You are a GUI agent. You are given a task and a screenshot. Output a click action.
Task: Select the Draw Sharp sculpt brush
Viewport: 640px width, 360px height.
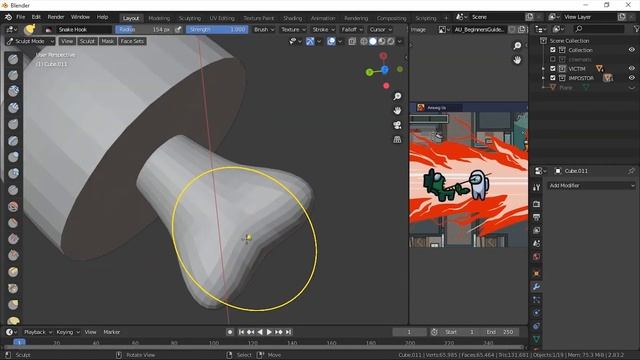click(13, 75)
